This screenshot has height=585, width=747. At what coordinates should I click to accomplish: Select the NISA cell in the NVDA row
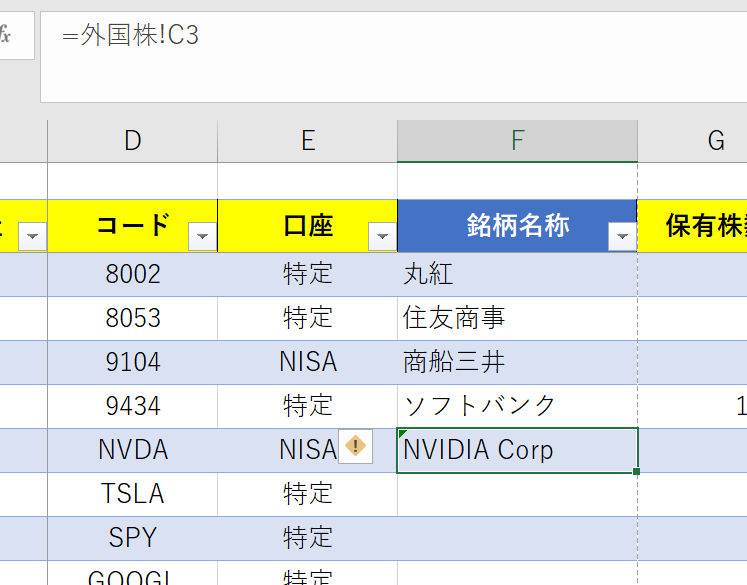coord(308,450)
